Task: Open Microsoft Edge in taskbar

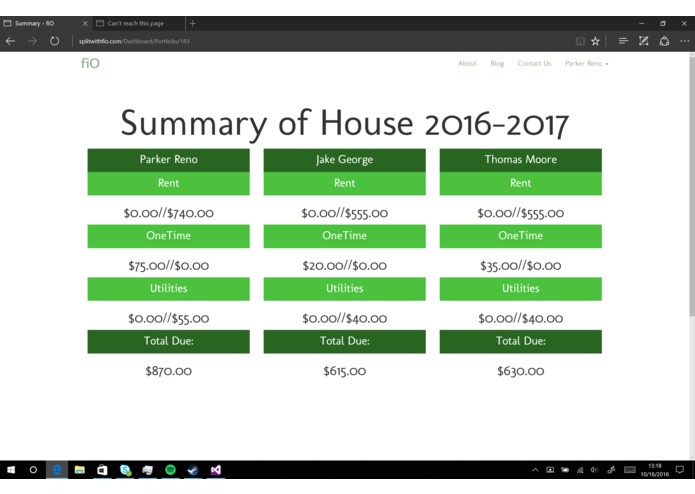Action: (x=57, y=470)
